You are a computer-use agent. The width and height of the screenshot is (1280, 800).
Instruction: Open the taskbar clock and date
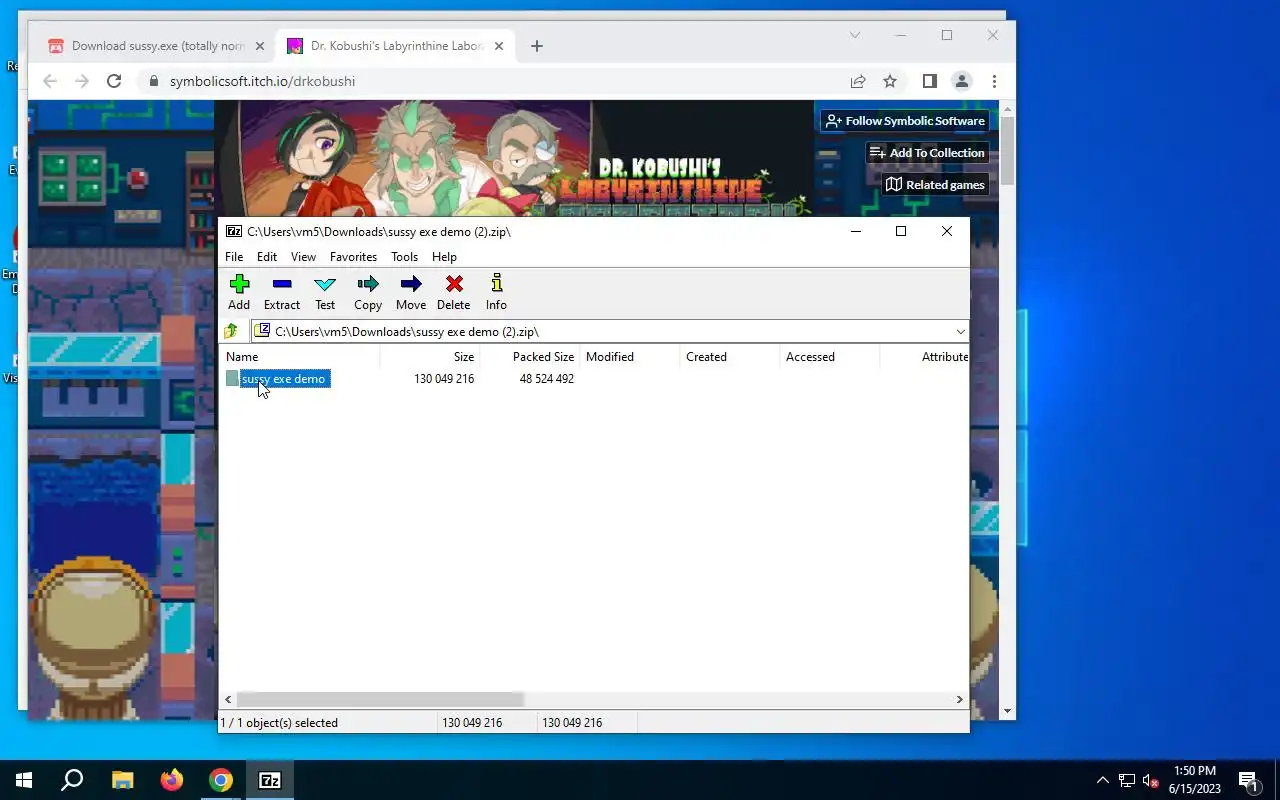[x=1195, y=780]
